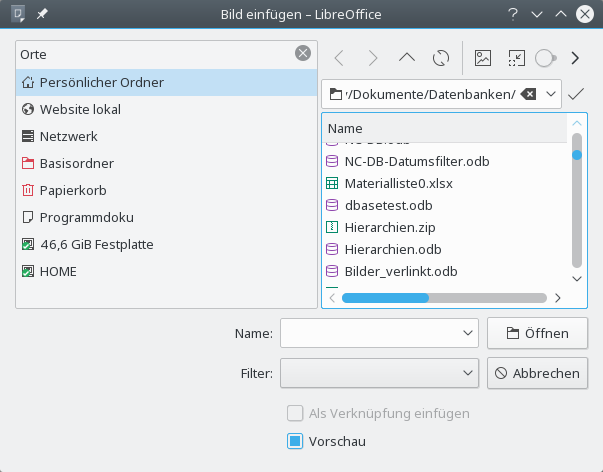Enable the Vorschau checkbox

click(x=295, y=440)
